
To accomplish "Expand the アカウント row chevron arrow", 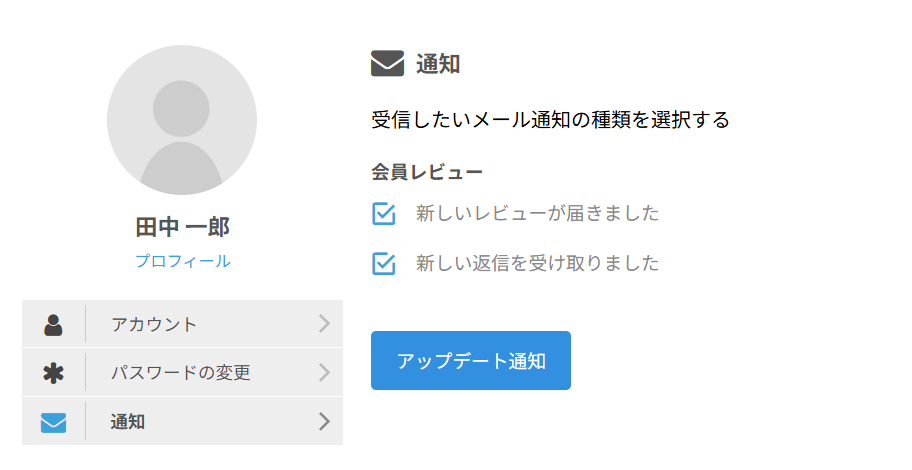I will click(324, 323).
